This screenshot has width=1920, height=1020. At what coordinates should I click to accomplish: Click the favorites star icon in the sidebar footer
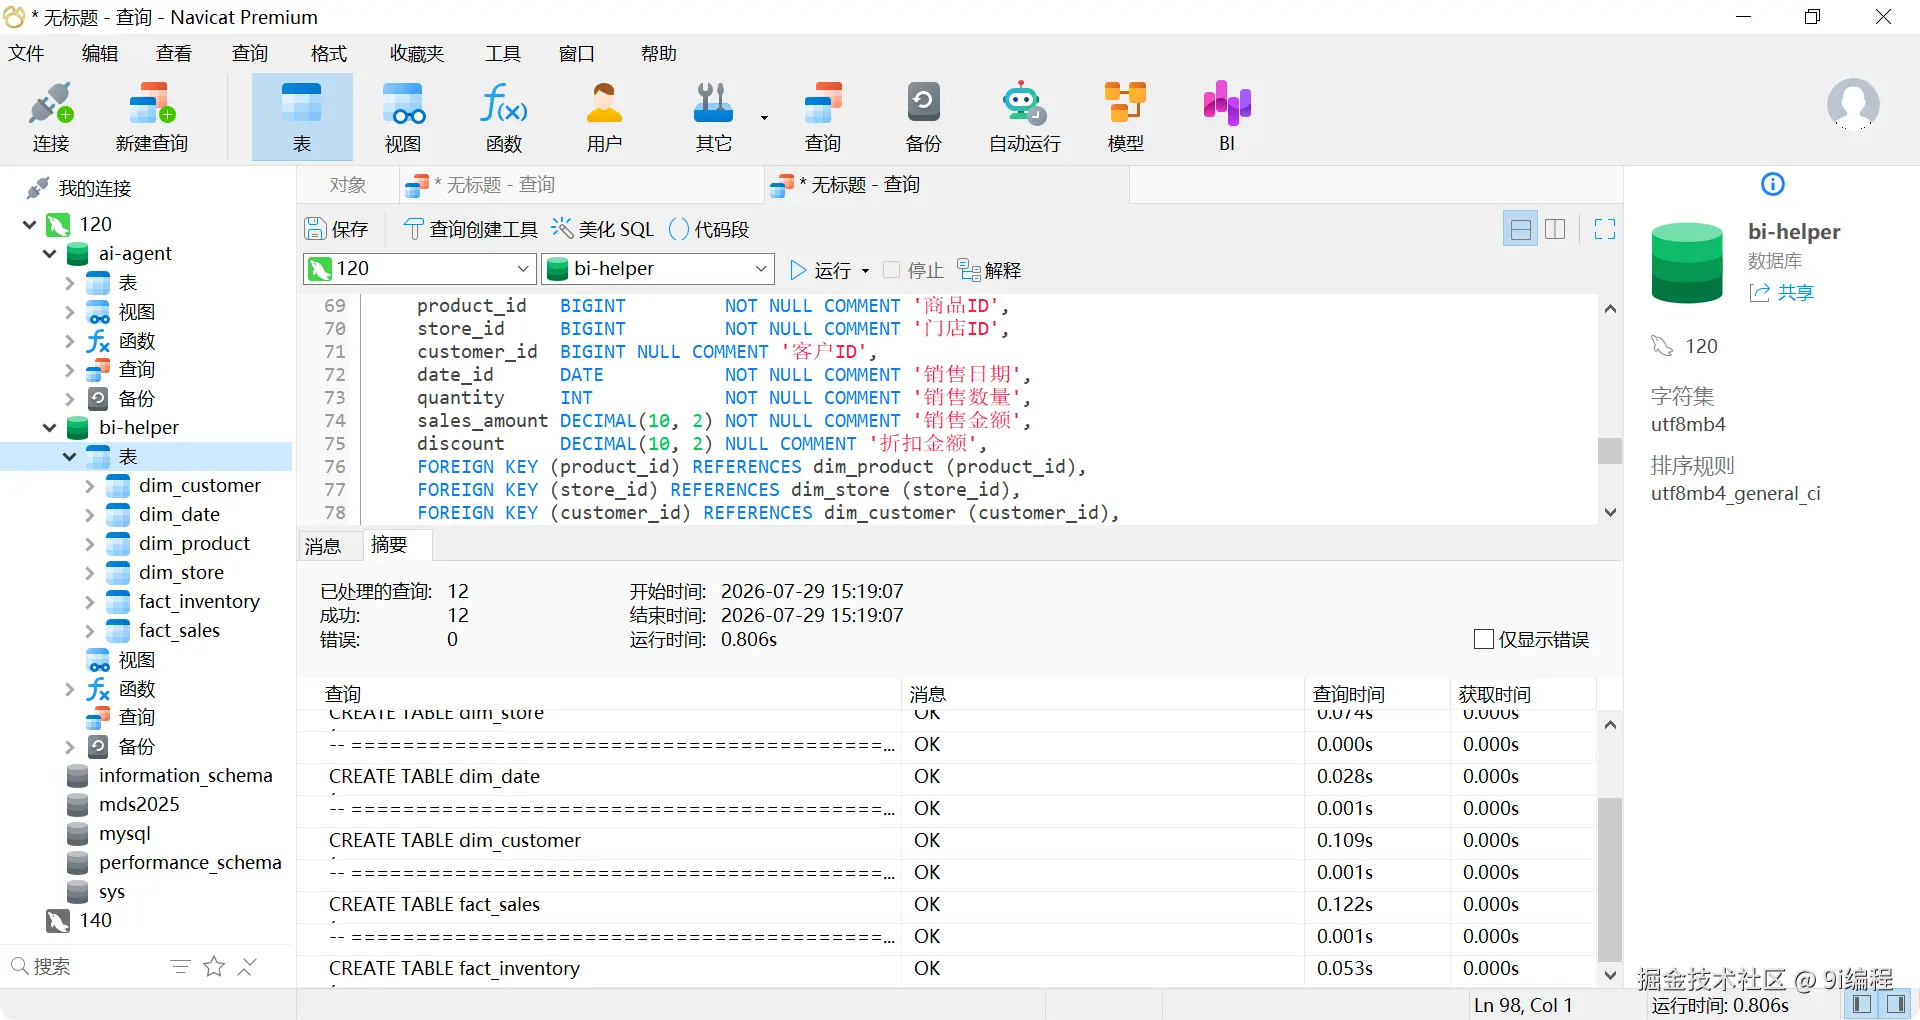214,966
